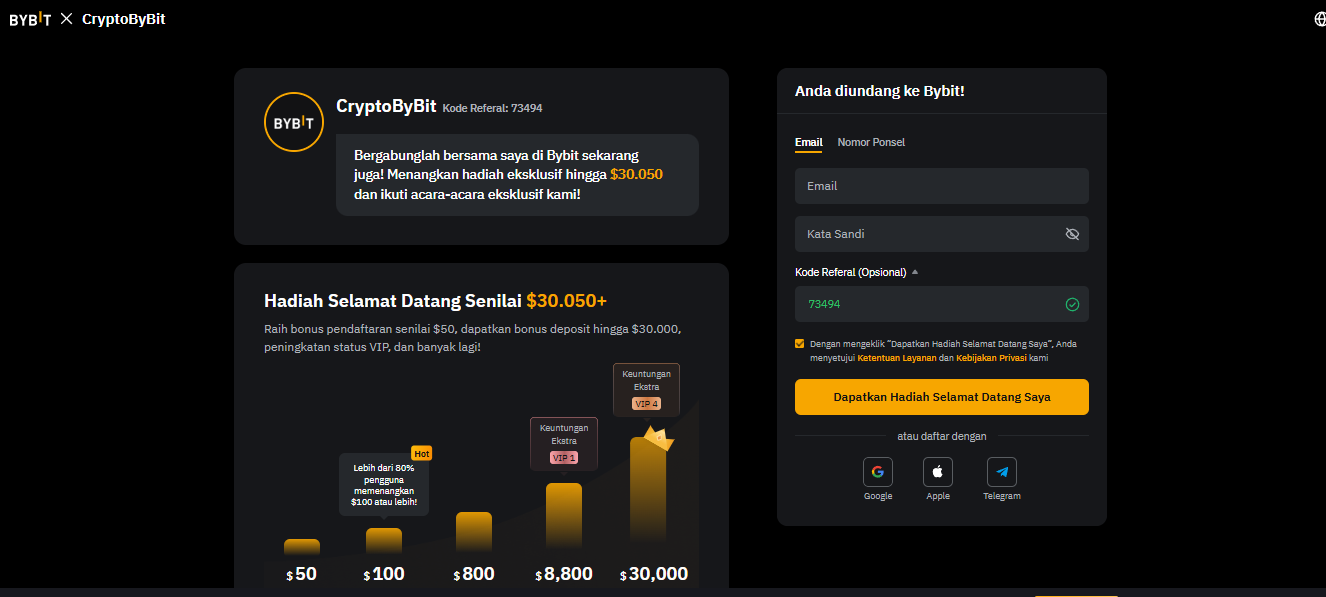Image resolution: width=1326 pixels, height=597 pixels.
Task: Click inside the Kata Sandi field
Action: [920, 233]
